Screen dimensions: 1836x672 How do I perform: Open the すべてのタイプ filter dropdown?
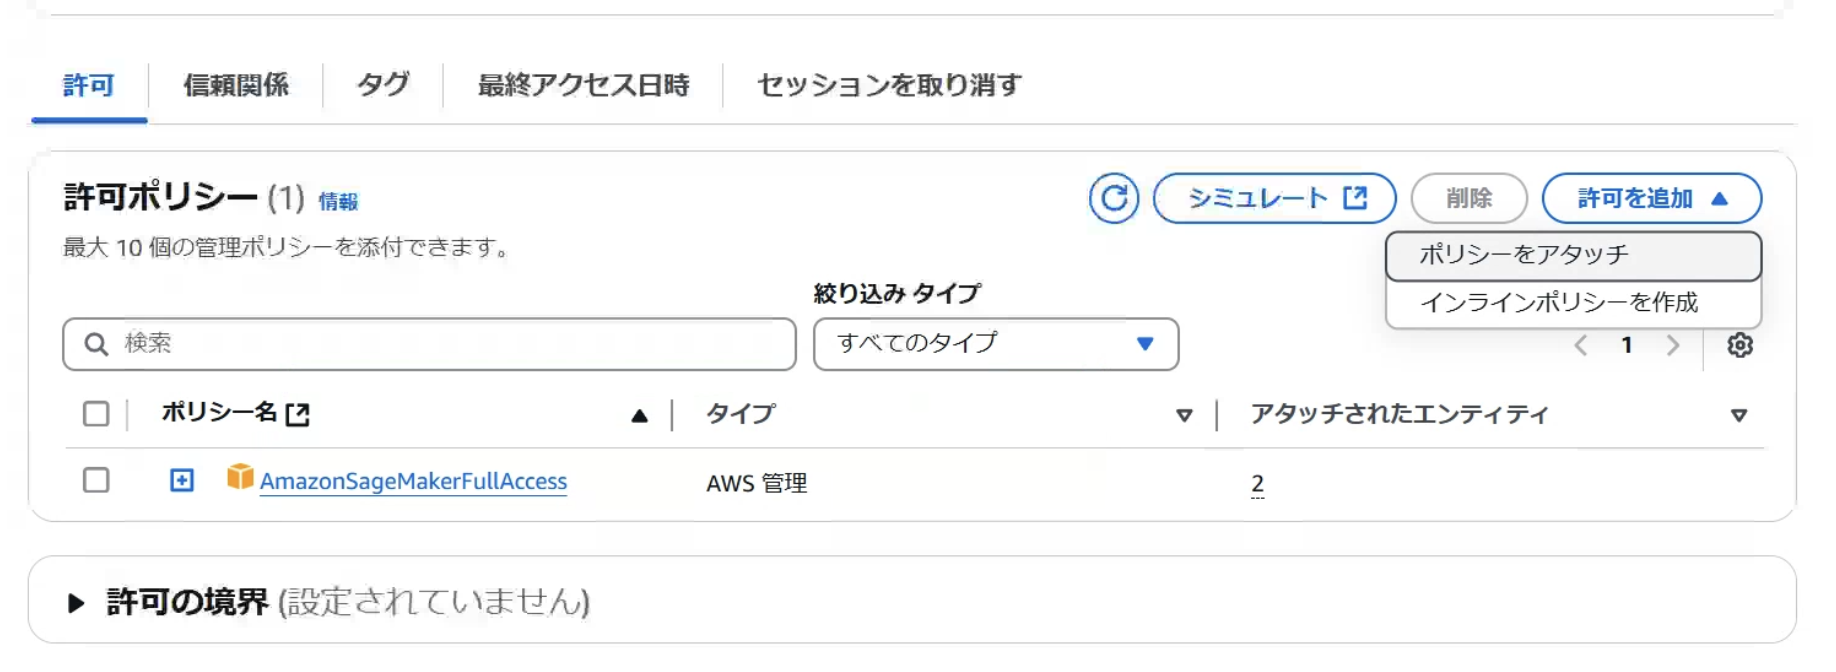pos(996,344)
